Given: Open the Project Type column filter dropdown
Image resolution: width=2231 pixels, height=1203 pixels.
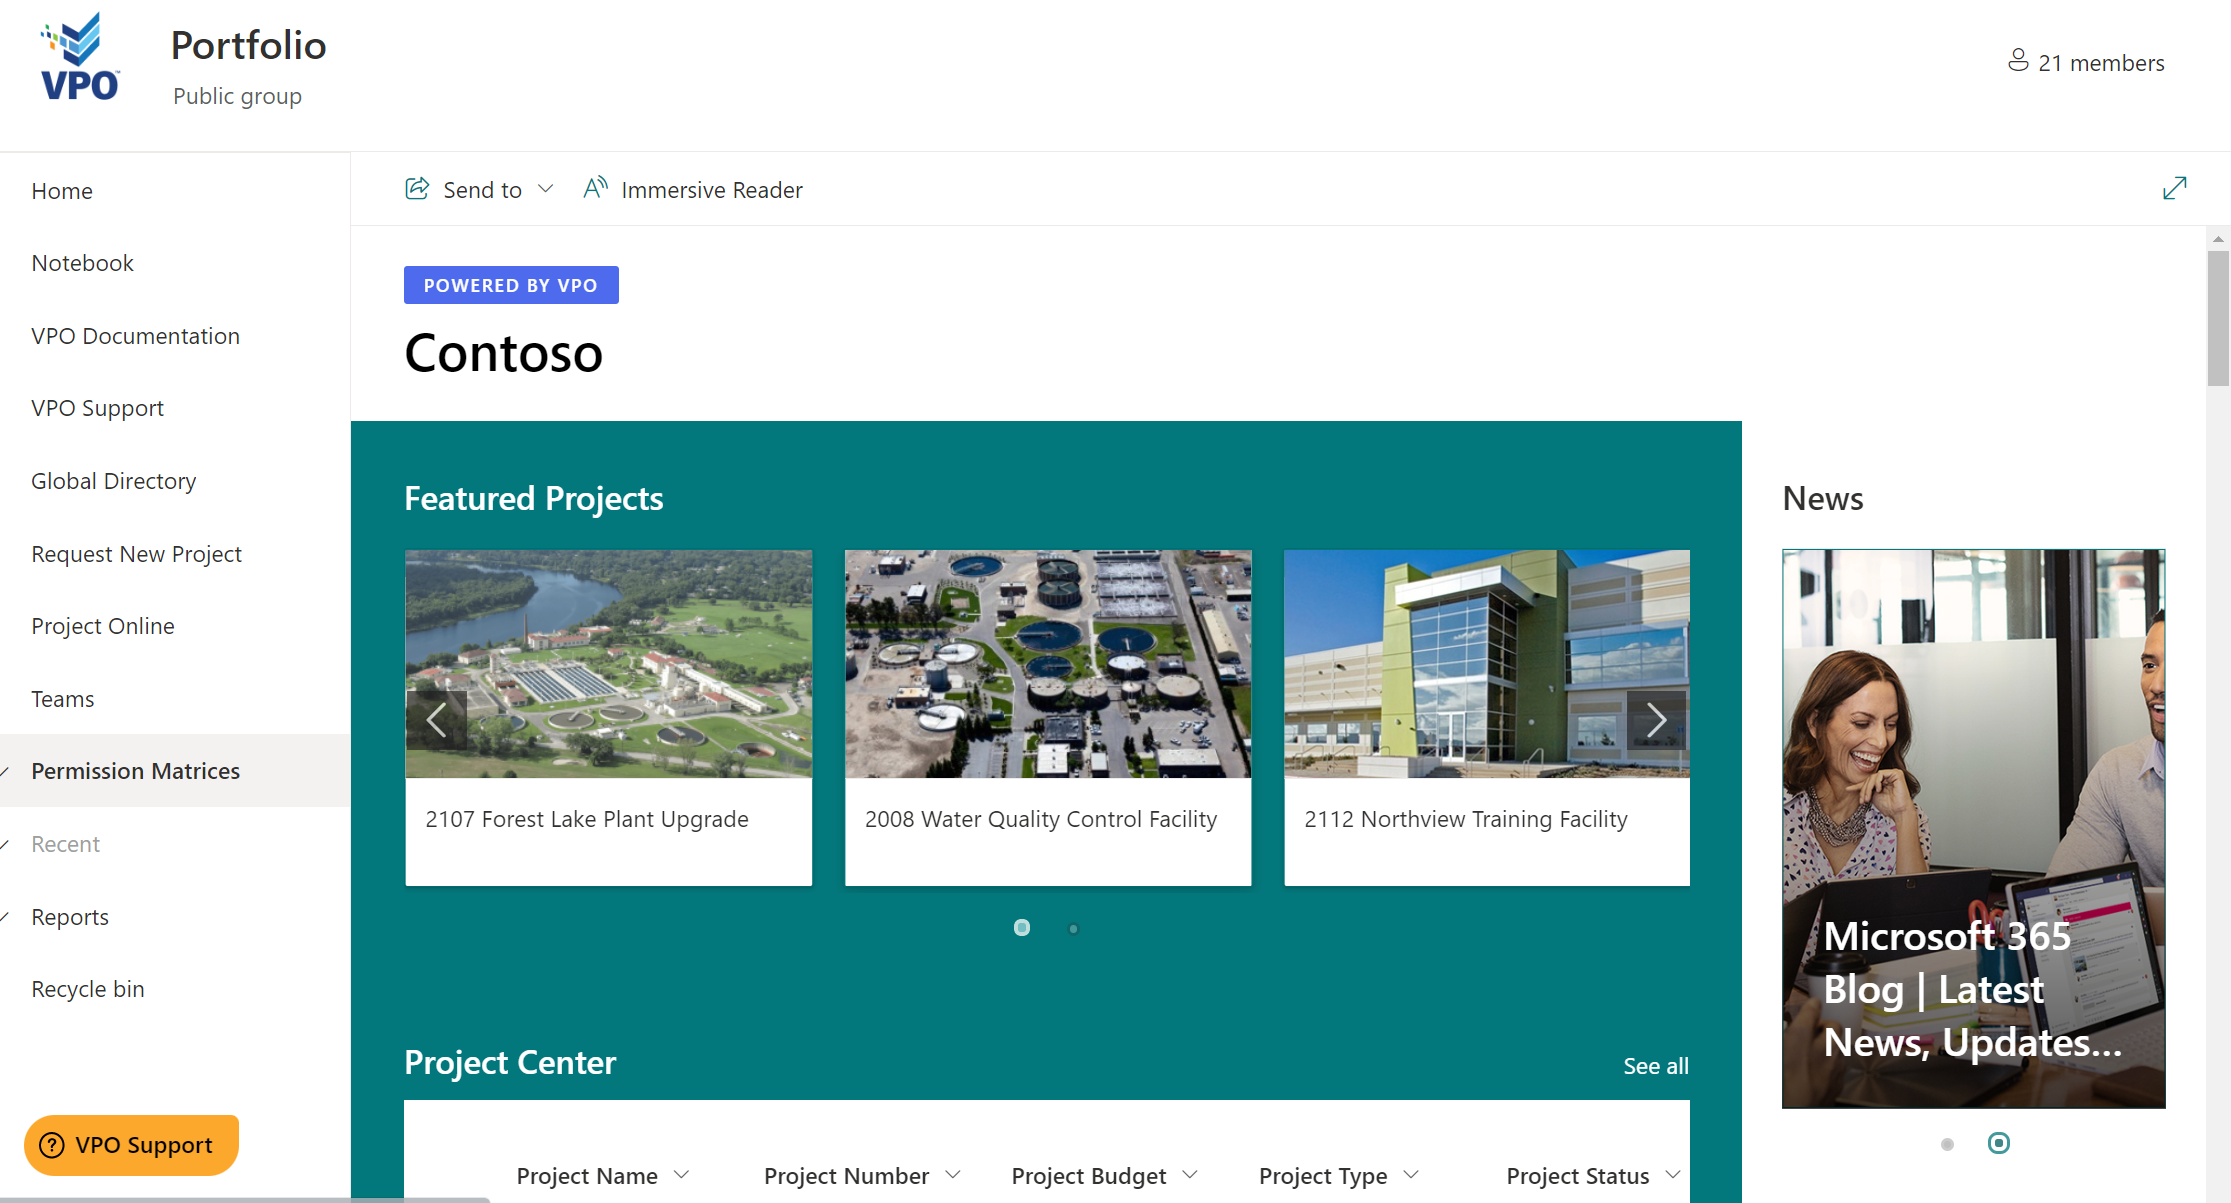Looking at the screenshot, I should (x=1412, y=1175).
